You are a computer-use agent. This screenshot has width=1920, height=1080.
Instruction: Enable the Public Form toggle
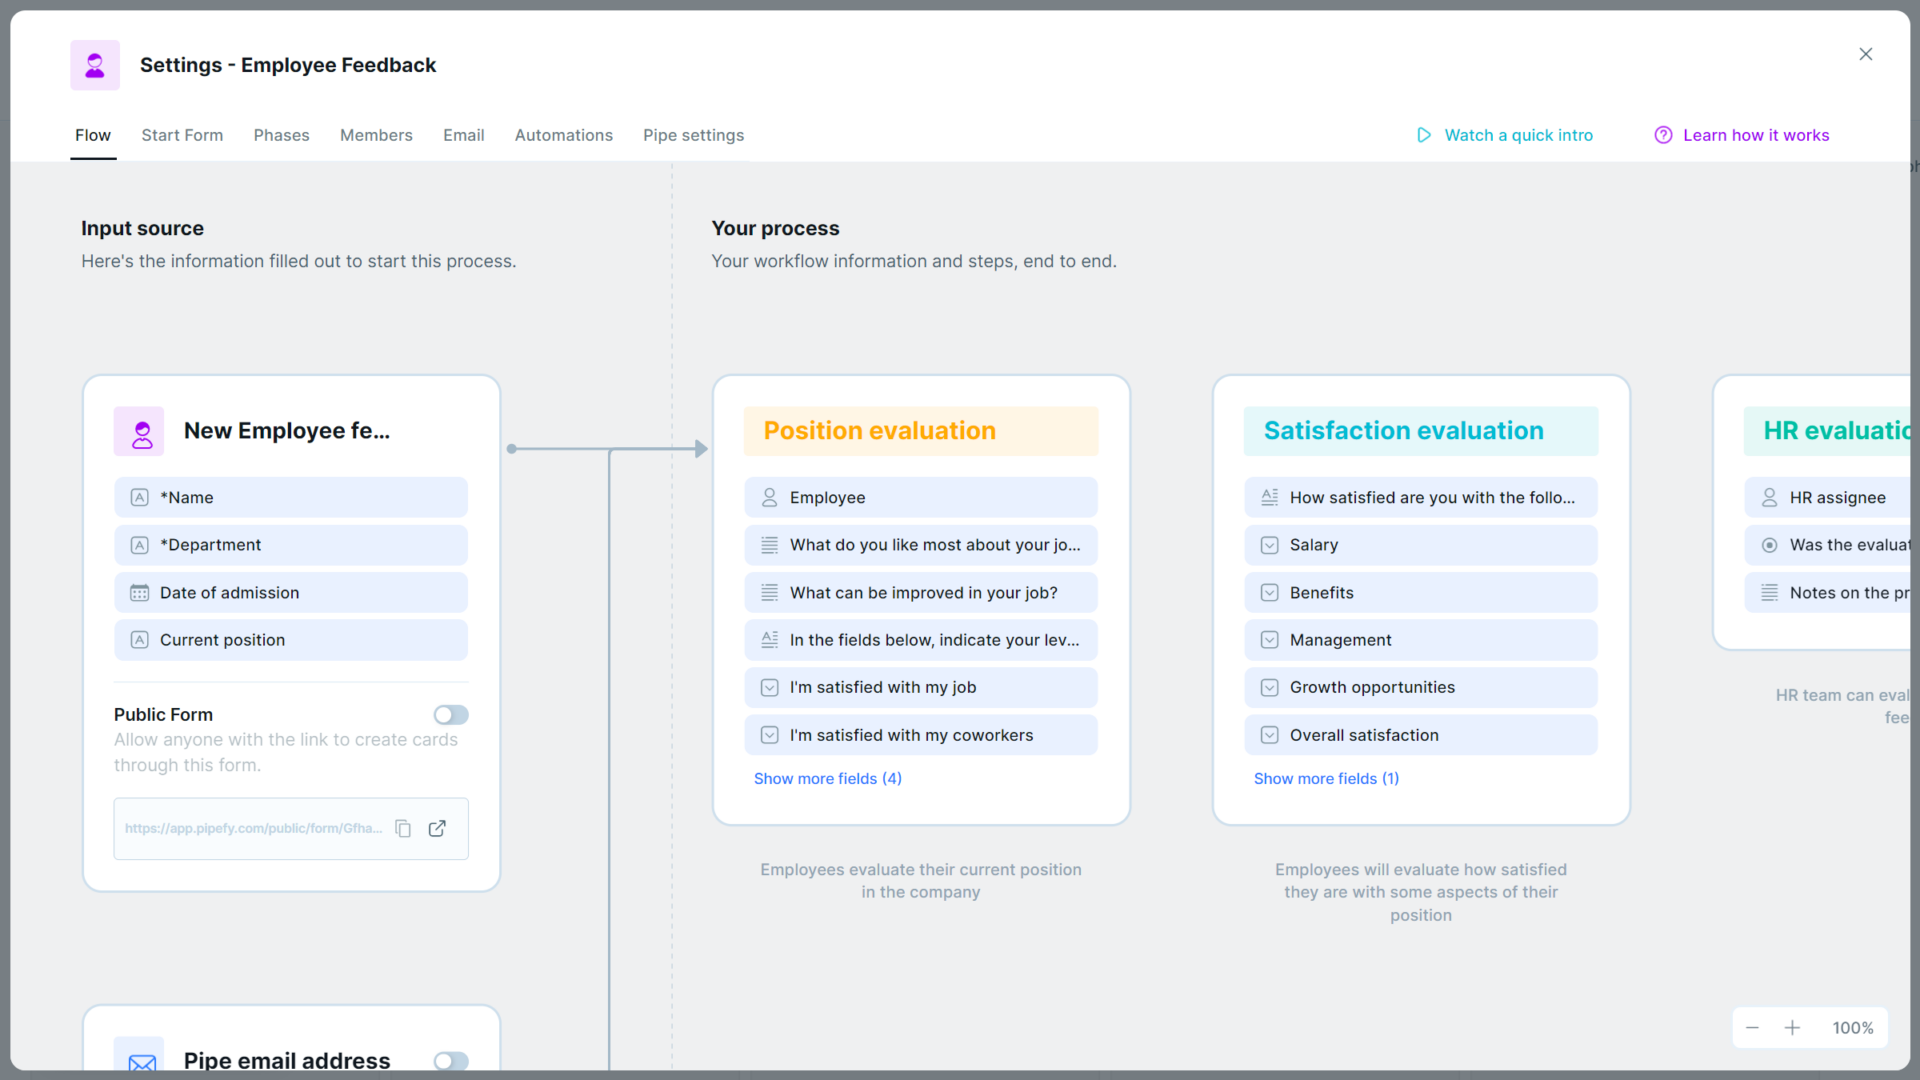click(x=450, y=714)
